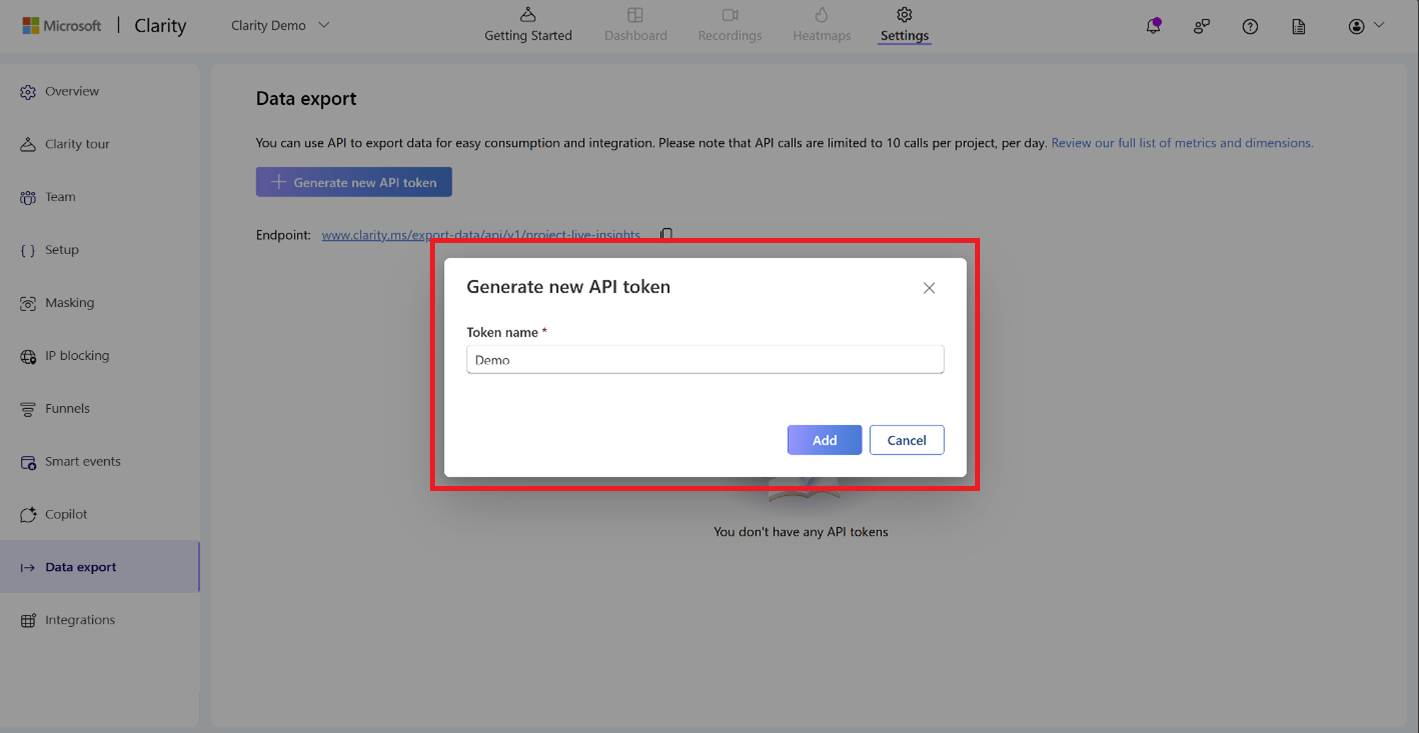This screenshot has width=1419, height=733.
Task: Click the Clarity tour icon in sidebar
Action: tap(28, 145)
